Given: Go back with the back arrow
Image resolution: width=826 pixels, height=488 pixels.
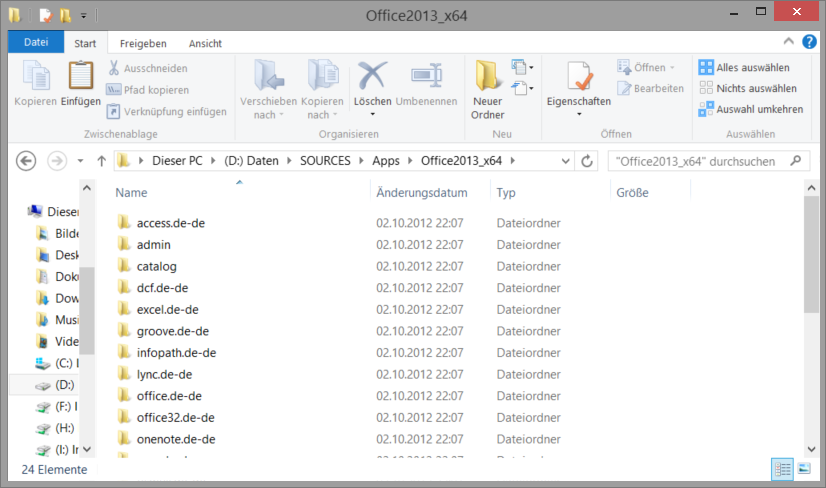Looking at the screenshot, I should point(26,161).
